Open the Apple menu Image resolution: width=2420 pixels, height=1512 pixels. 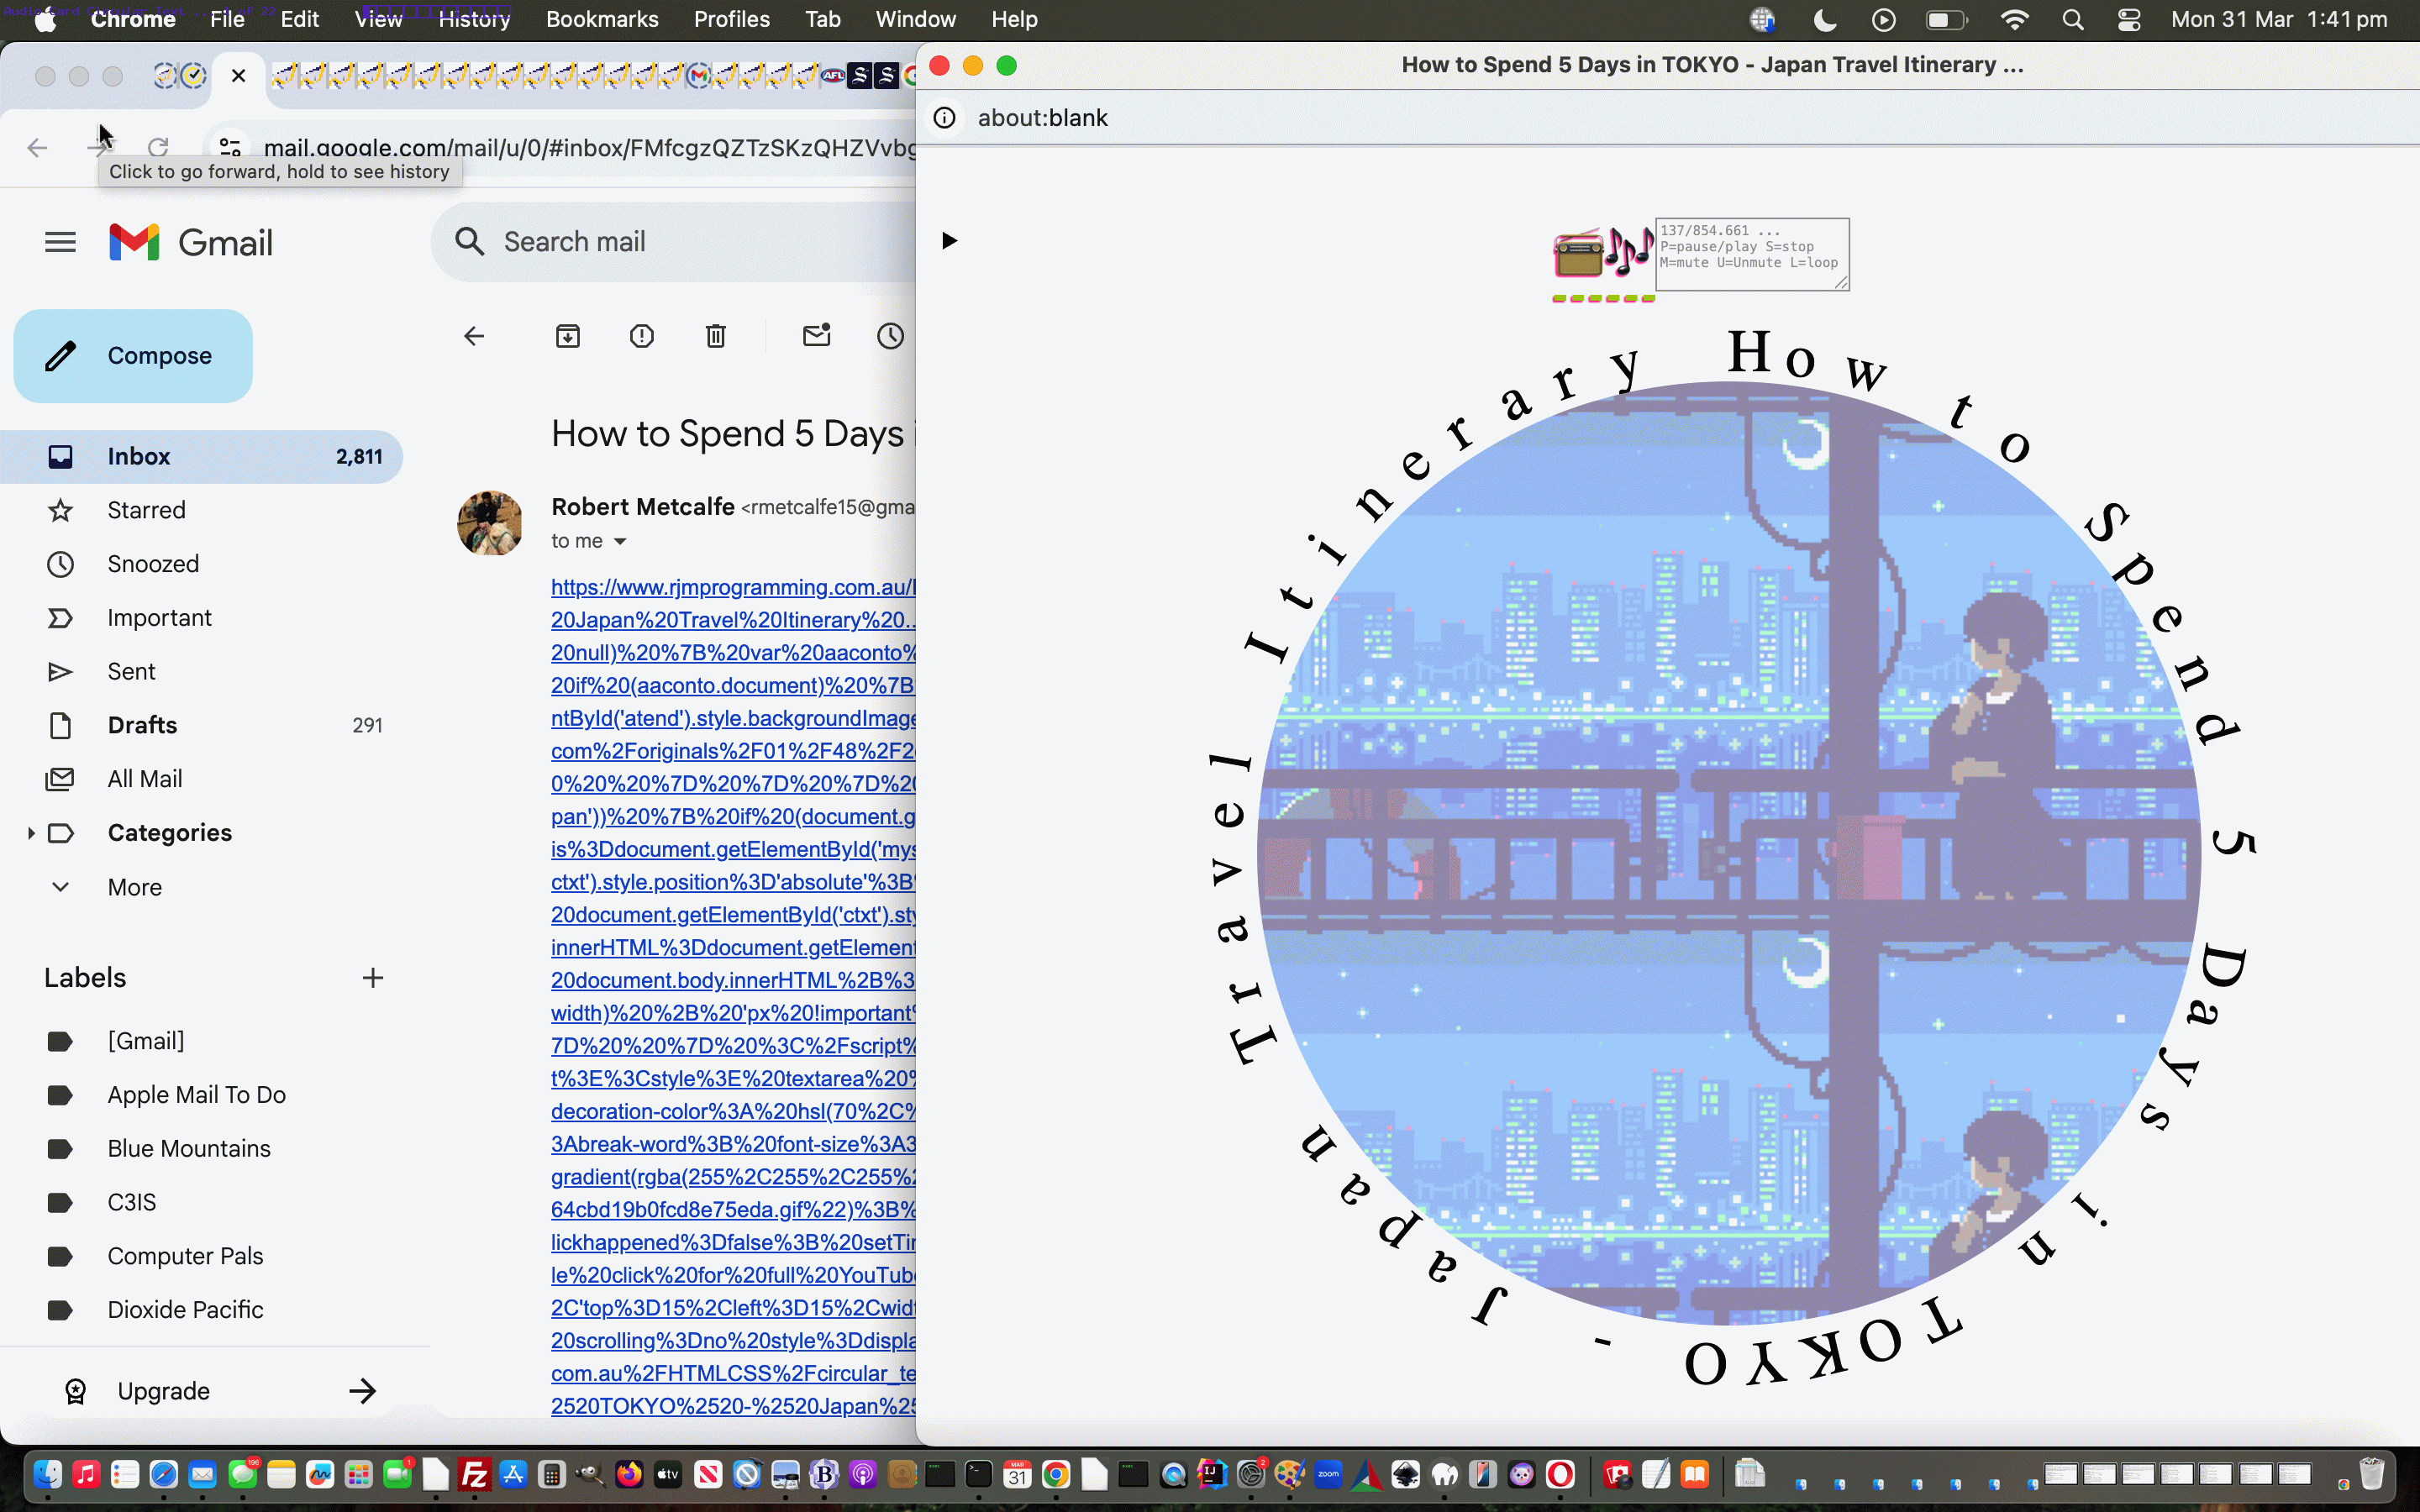pyautogui.click(x=45, y=19)
